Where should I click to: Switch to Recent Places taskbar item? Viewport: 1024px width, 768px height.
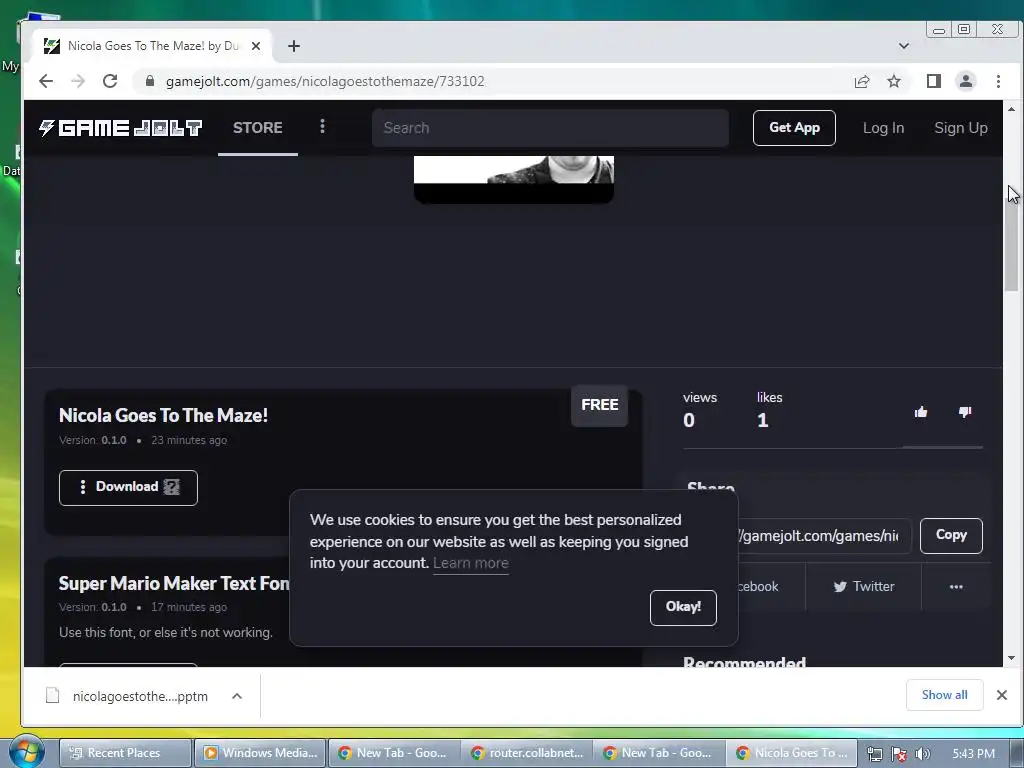[125, 753]
